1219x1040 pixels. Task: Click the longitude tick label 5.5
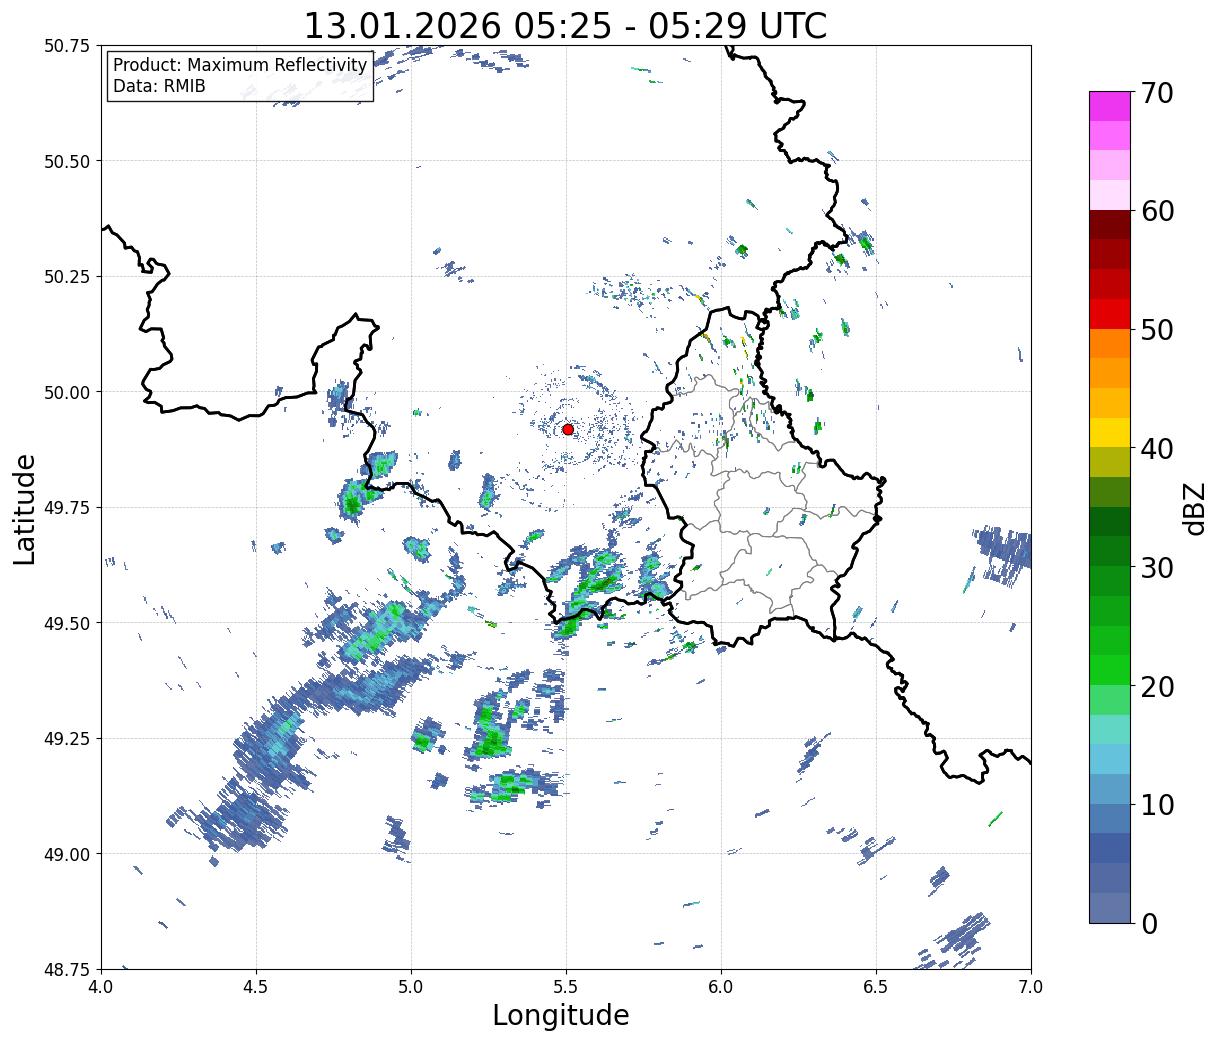(x=566, y=986)
